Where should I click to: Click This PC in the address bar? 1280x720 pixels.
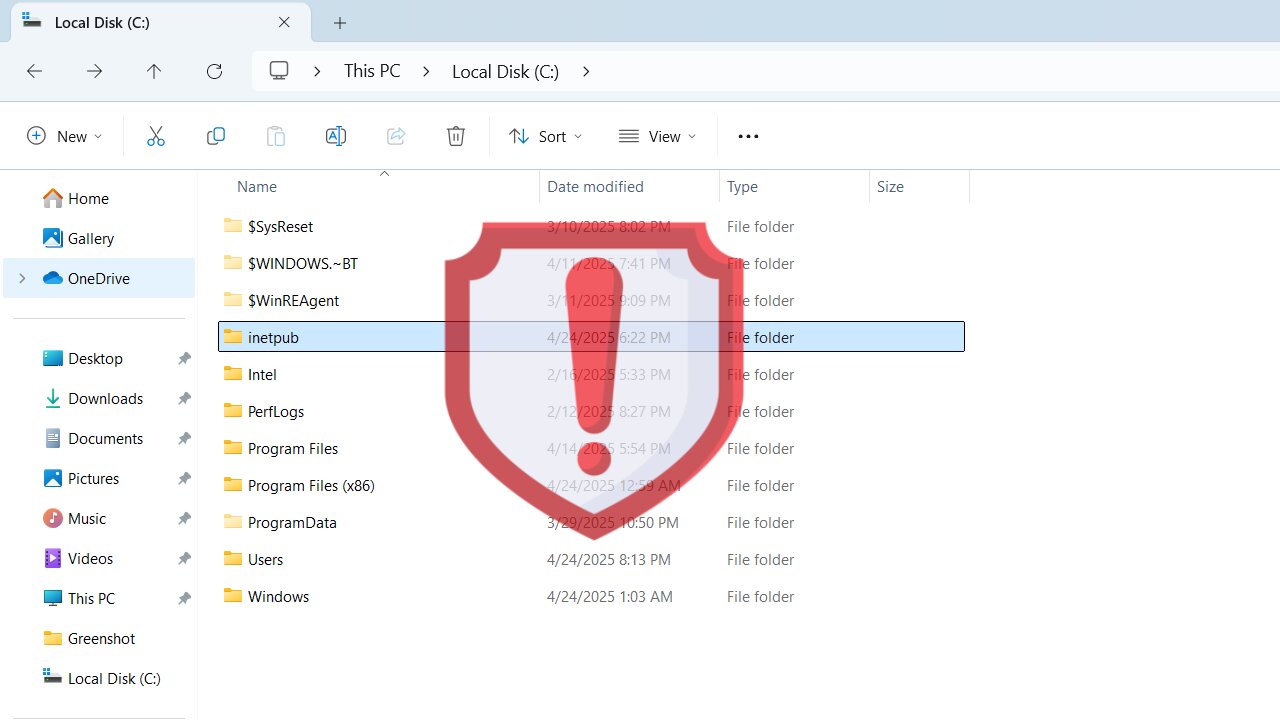[x=371, y=71]
